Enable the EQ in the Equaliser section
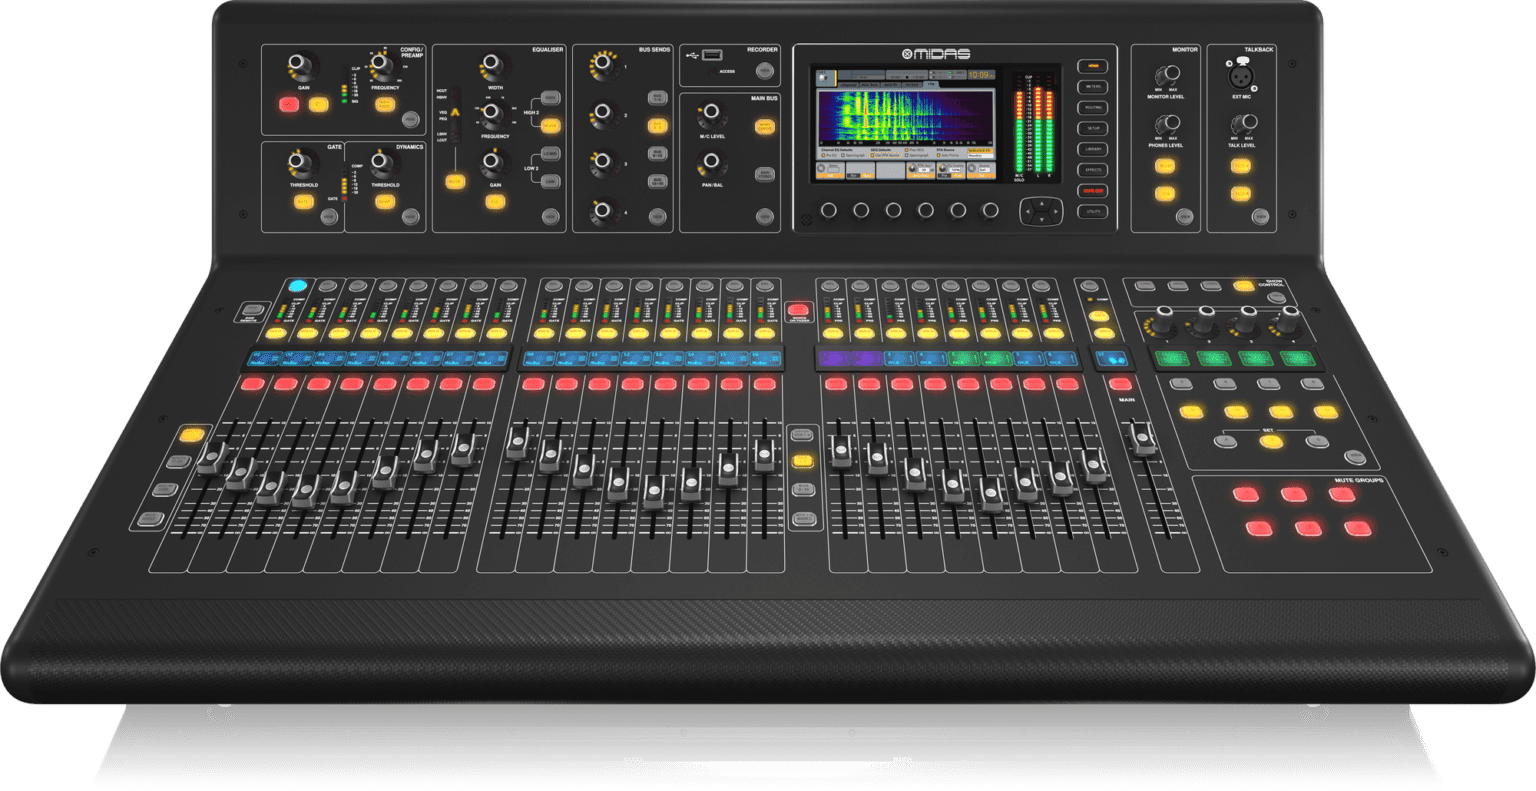Viewport: 1536px width, 791px height. tap(495, 203)
